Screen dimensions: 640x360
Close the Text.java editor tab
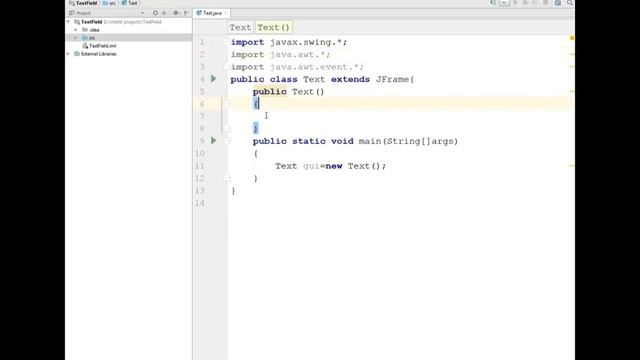pyautogui.click(x=226, y=13)
